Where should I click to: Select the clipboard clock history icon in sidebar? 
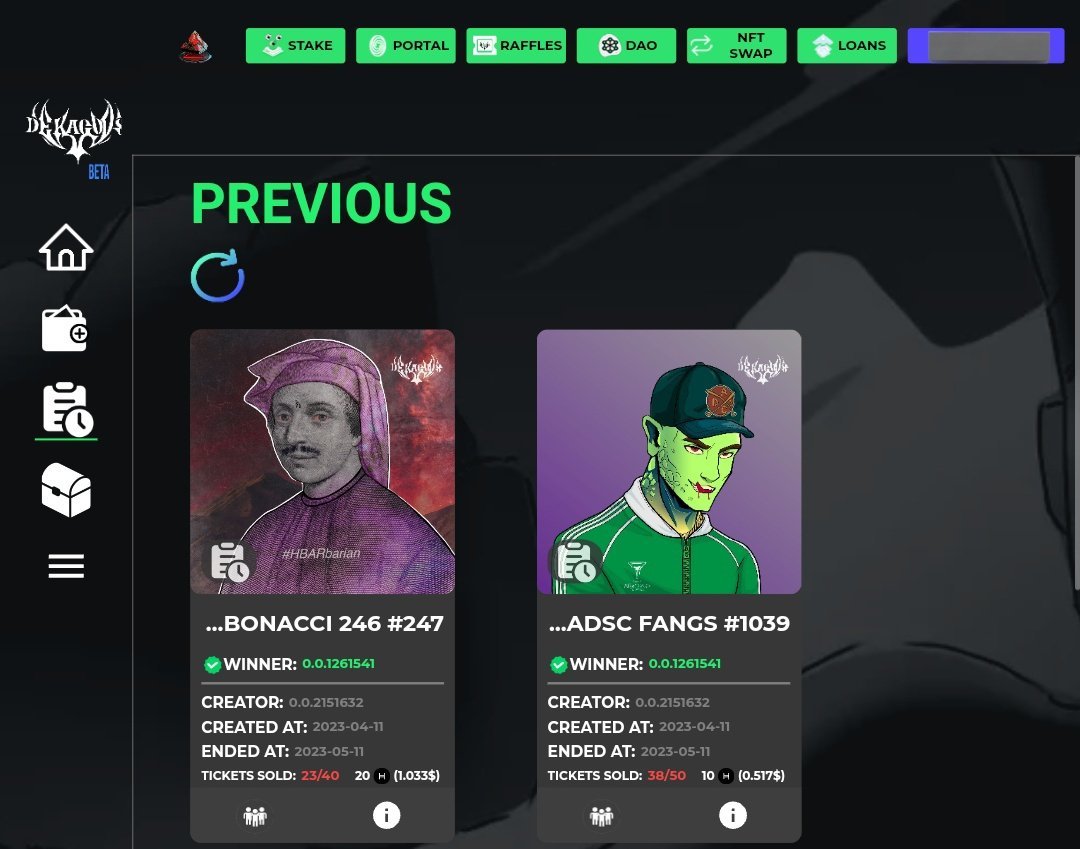[x=67, y=409]
